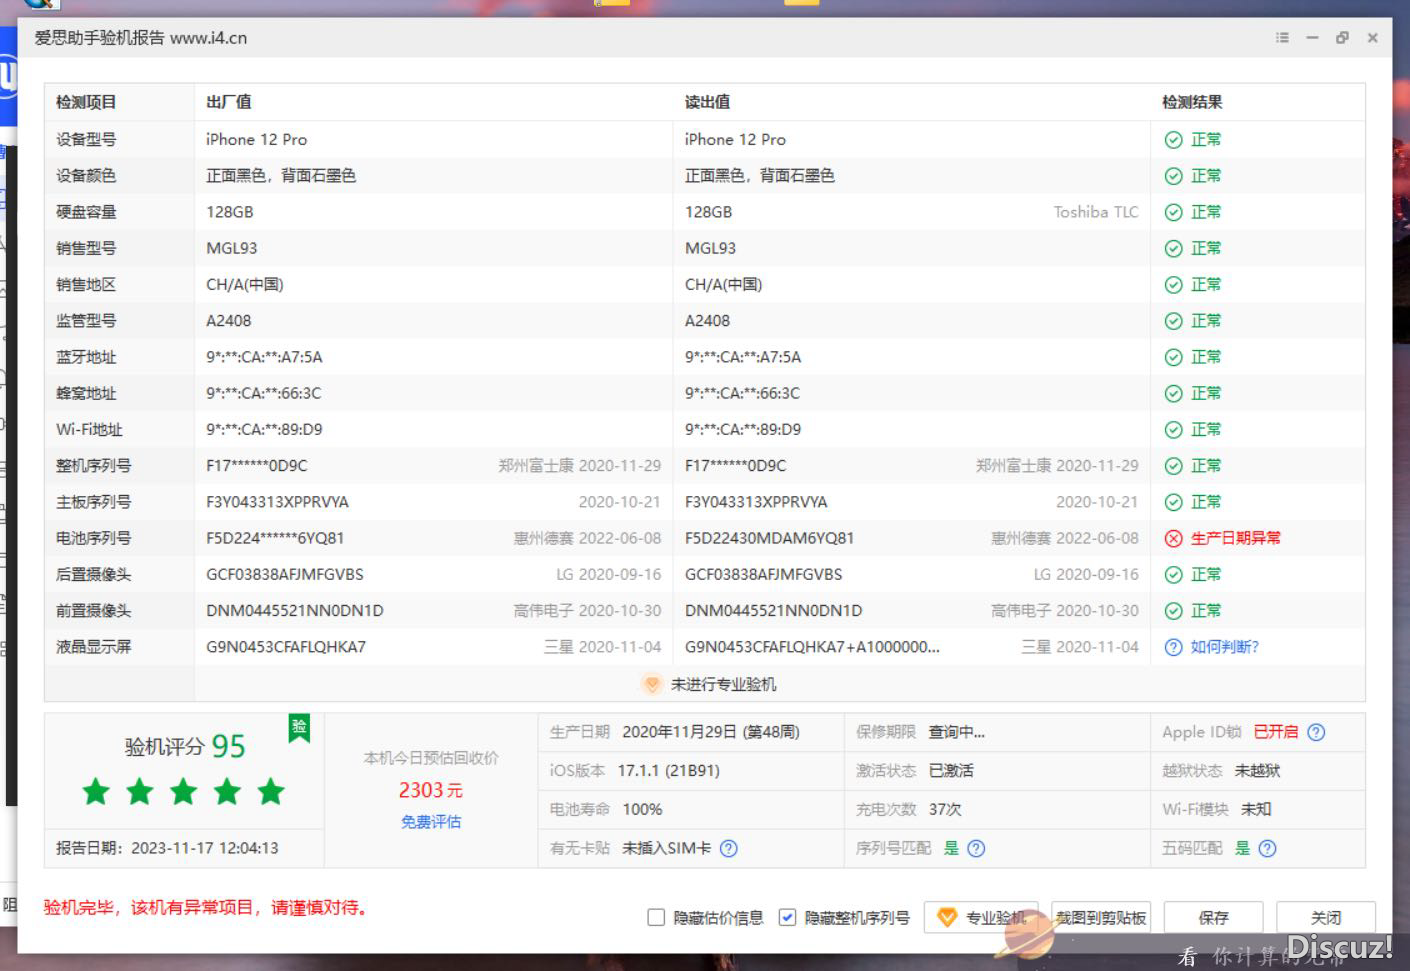Image resolution: width=1410 pixels, height=971 pixels.
Task: Click the green check icon in 硬盘容量 row
Action: click(1173, 212)
